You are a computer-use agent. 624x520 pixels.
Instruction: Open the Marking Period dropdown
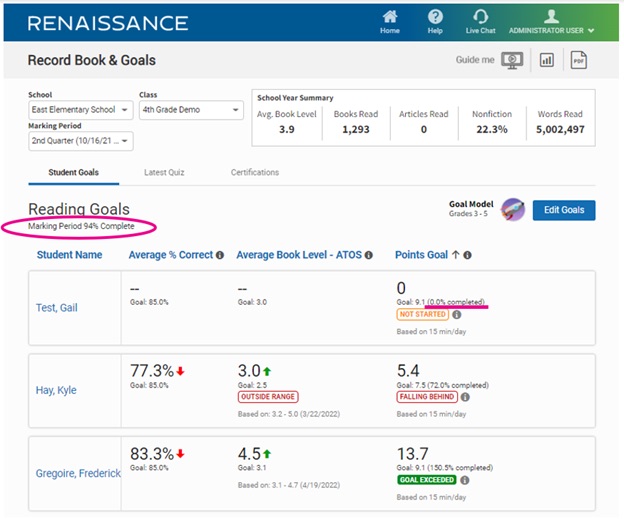tap(81, 141)
